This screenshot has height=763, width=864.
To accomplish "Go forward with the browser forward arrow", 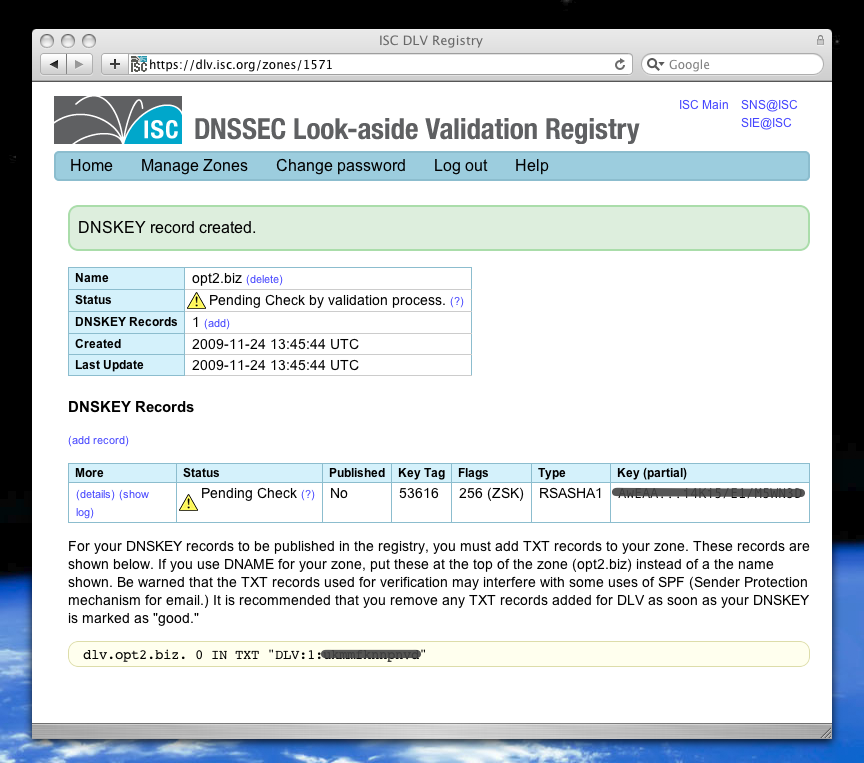I will pos(79,64).
